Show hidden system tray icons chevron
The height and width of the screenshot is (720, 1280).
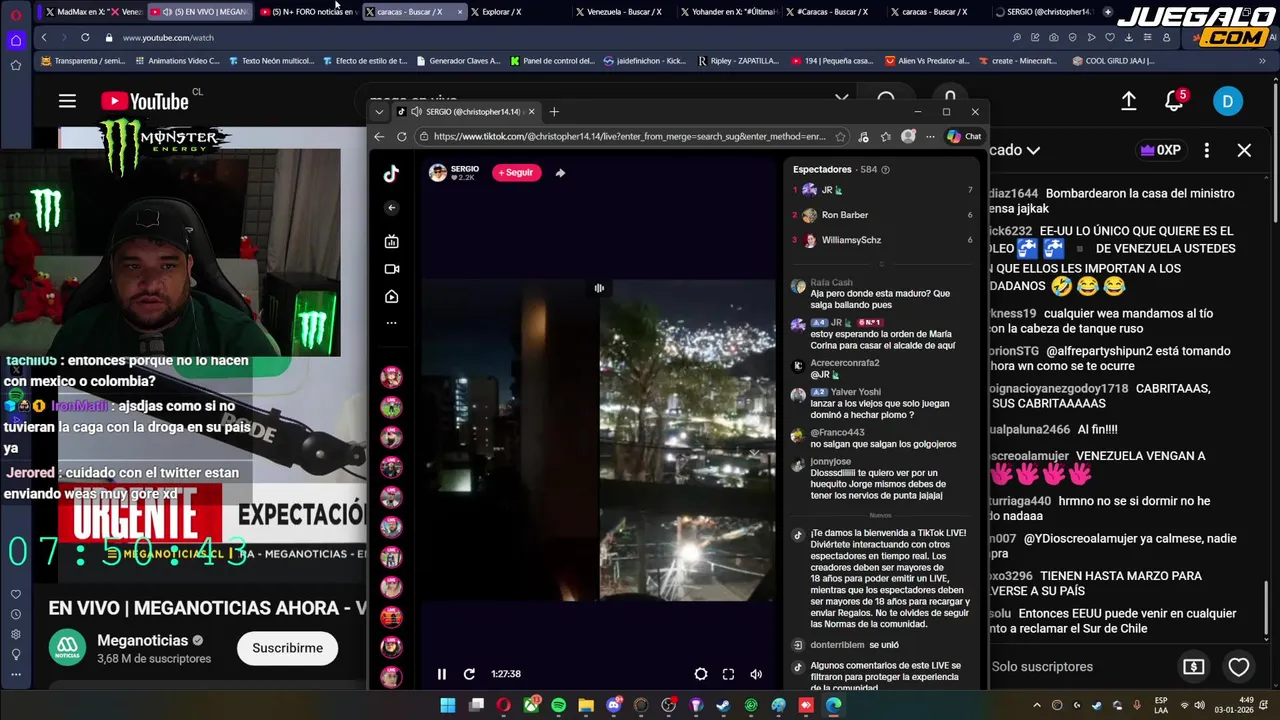1036,706
